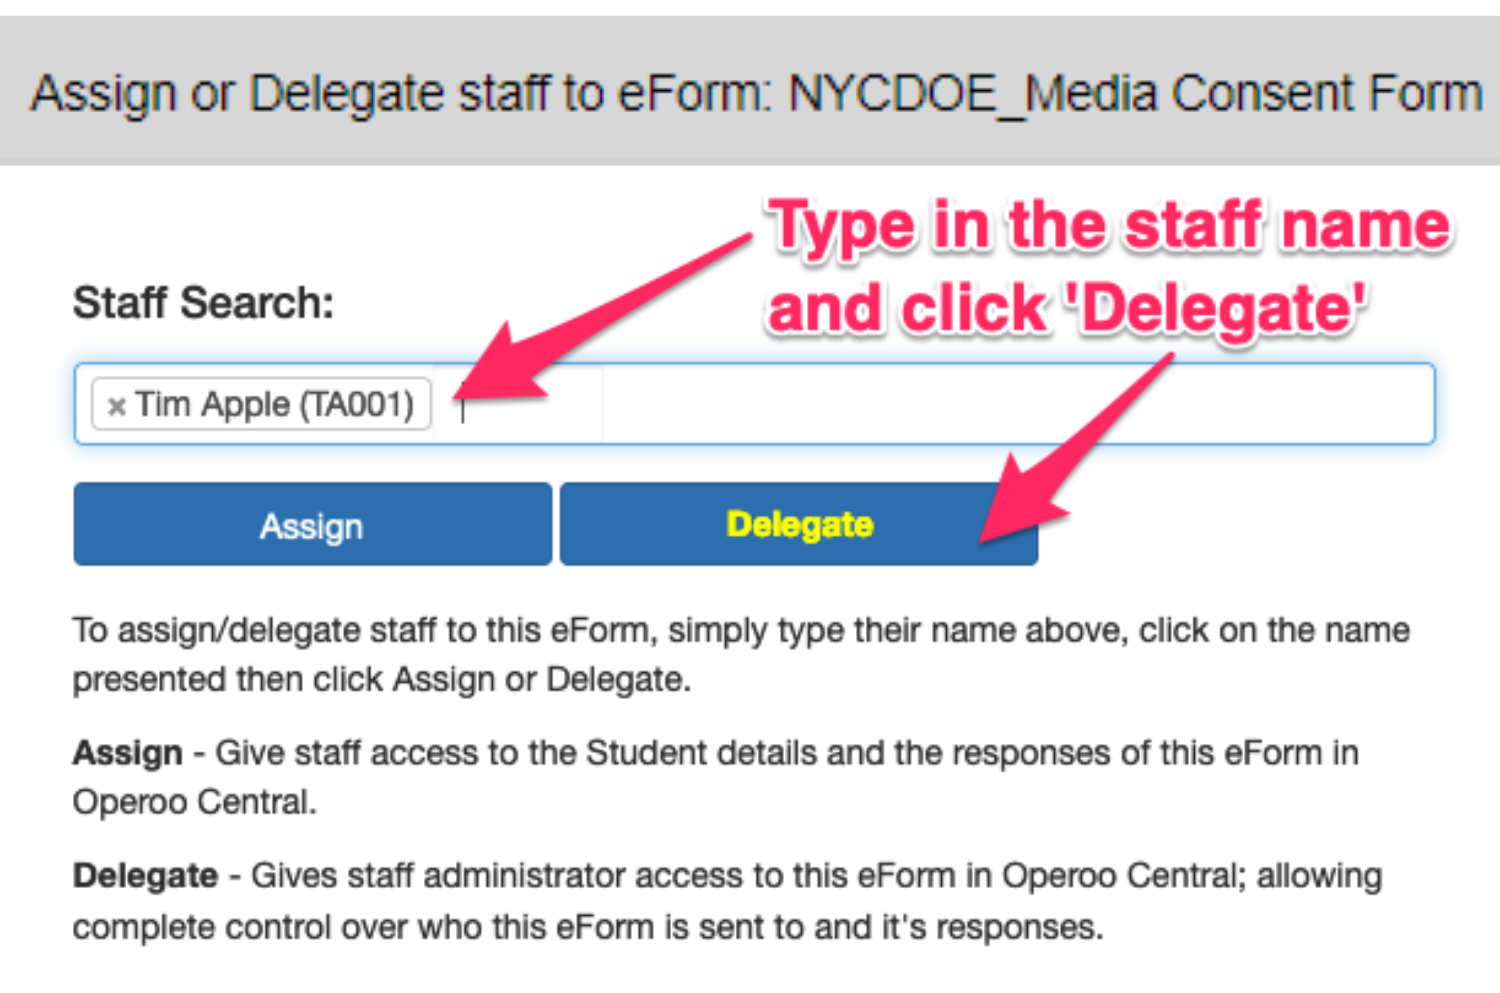Viewport: 1500px width, 993px height.
Task: Click the Staff Search label
Action: pyautogui.click(x=203, y=303)
